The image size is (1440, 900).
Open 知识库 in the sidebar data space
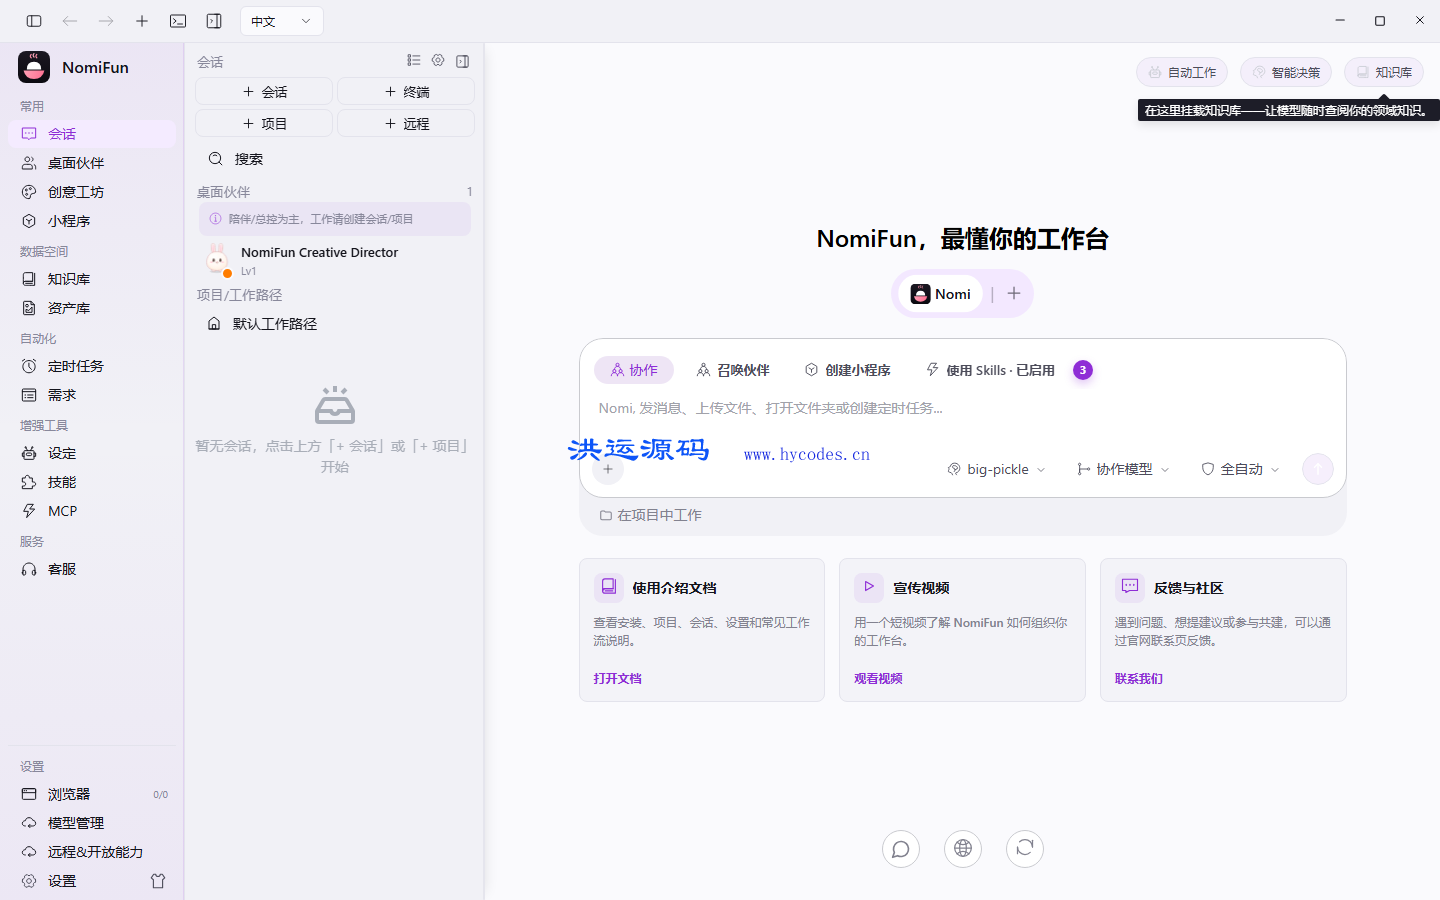(92, 279)
